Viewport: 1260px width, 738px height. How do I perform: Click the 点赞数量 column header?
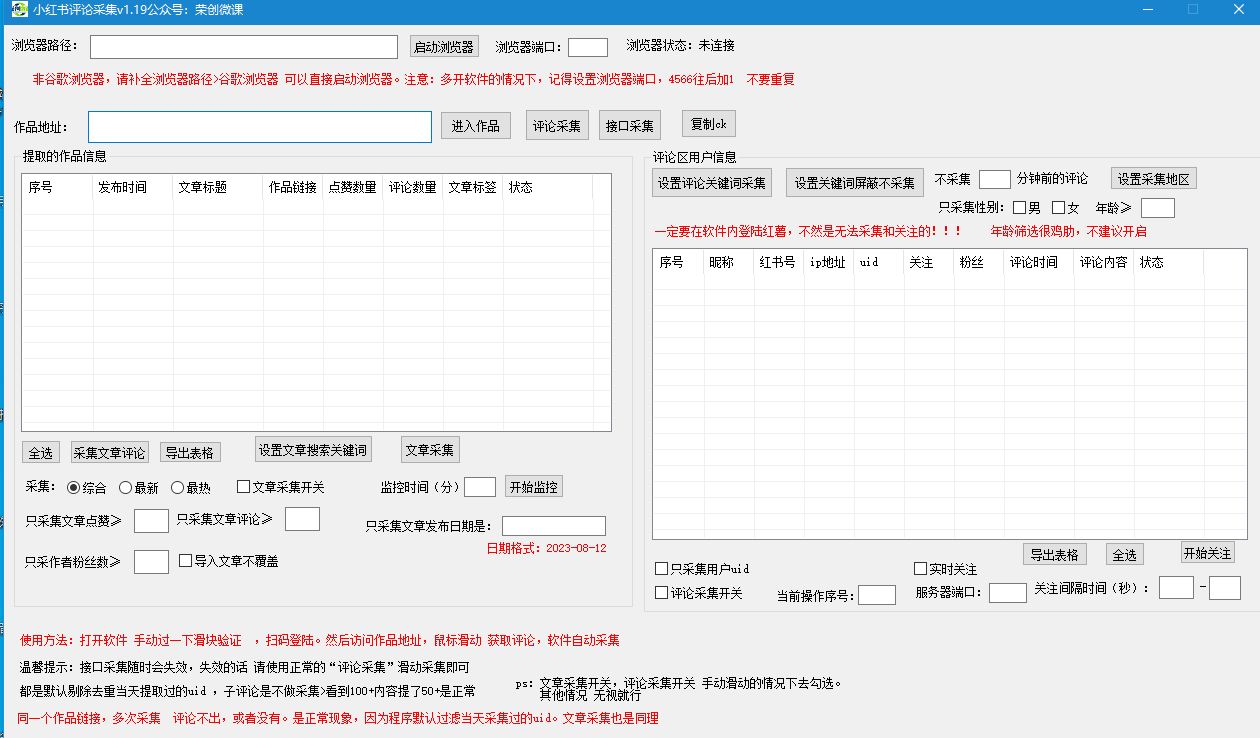[353, 188]
